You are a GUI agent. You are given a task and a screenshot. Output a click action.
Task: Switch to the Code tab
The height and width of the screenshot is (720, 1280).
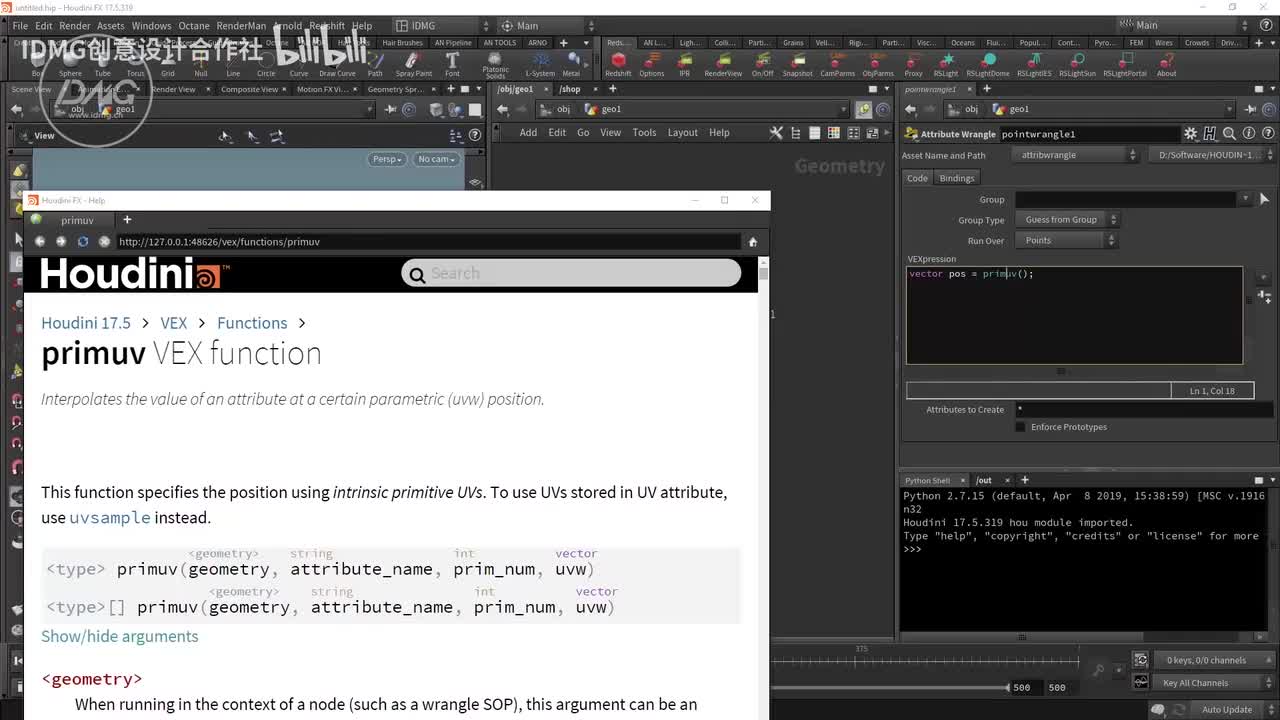coord(917,178)
